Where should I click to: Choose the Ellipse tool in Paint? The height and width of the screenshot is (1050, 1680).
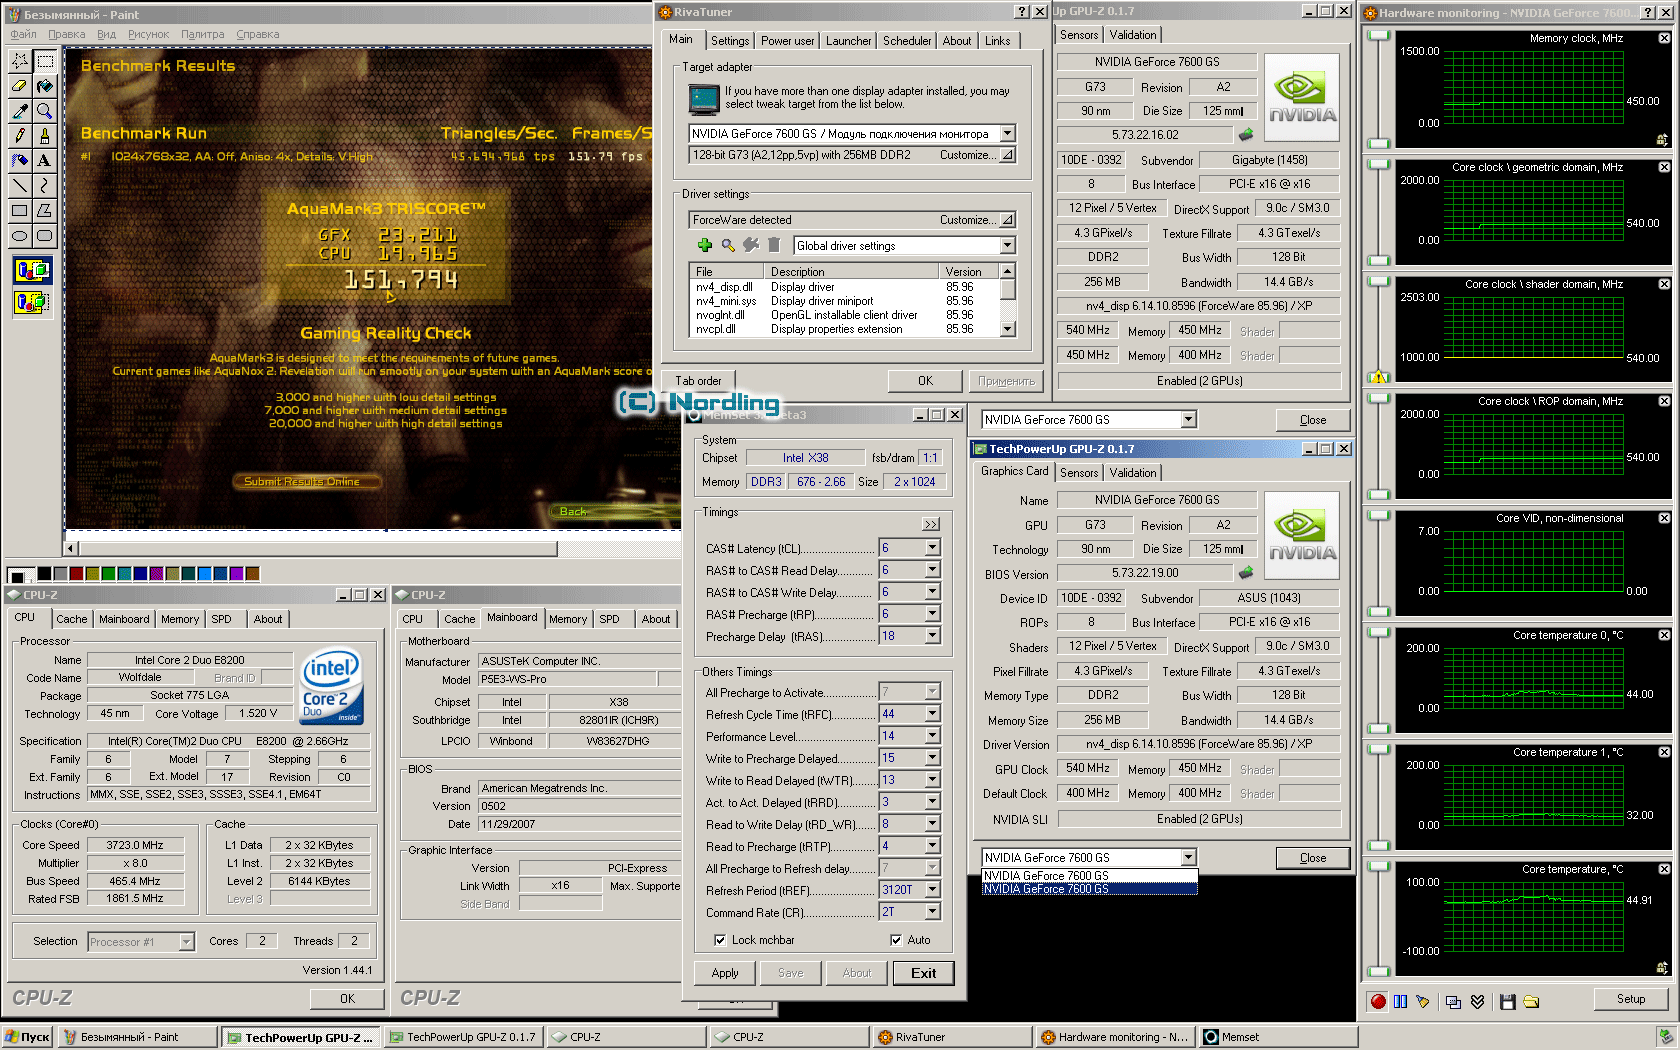click(x=19, y=235)
